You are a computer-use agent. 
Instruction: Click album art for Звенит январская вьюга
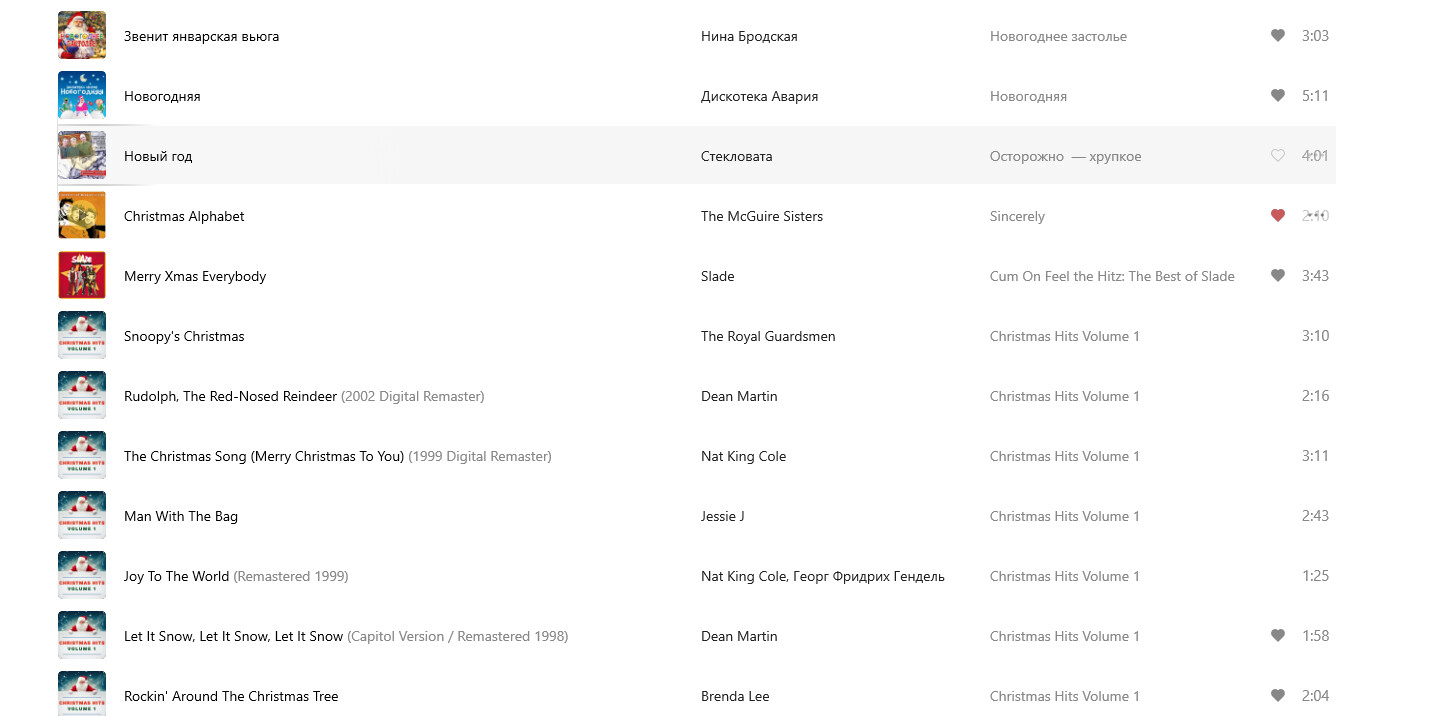point(82,36)
